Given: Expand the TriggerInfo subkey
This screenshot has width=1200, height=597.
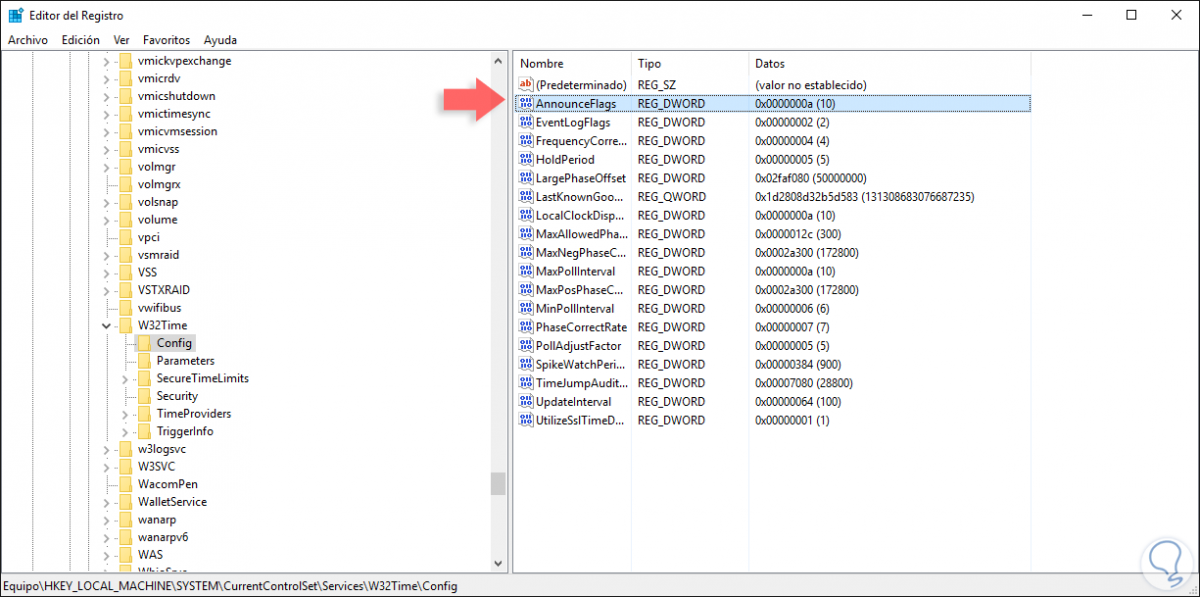Looking at the screenshot, I should [125, 431].
